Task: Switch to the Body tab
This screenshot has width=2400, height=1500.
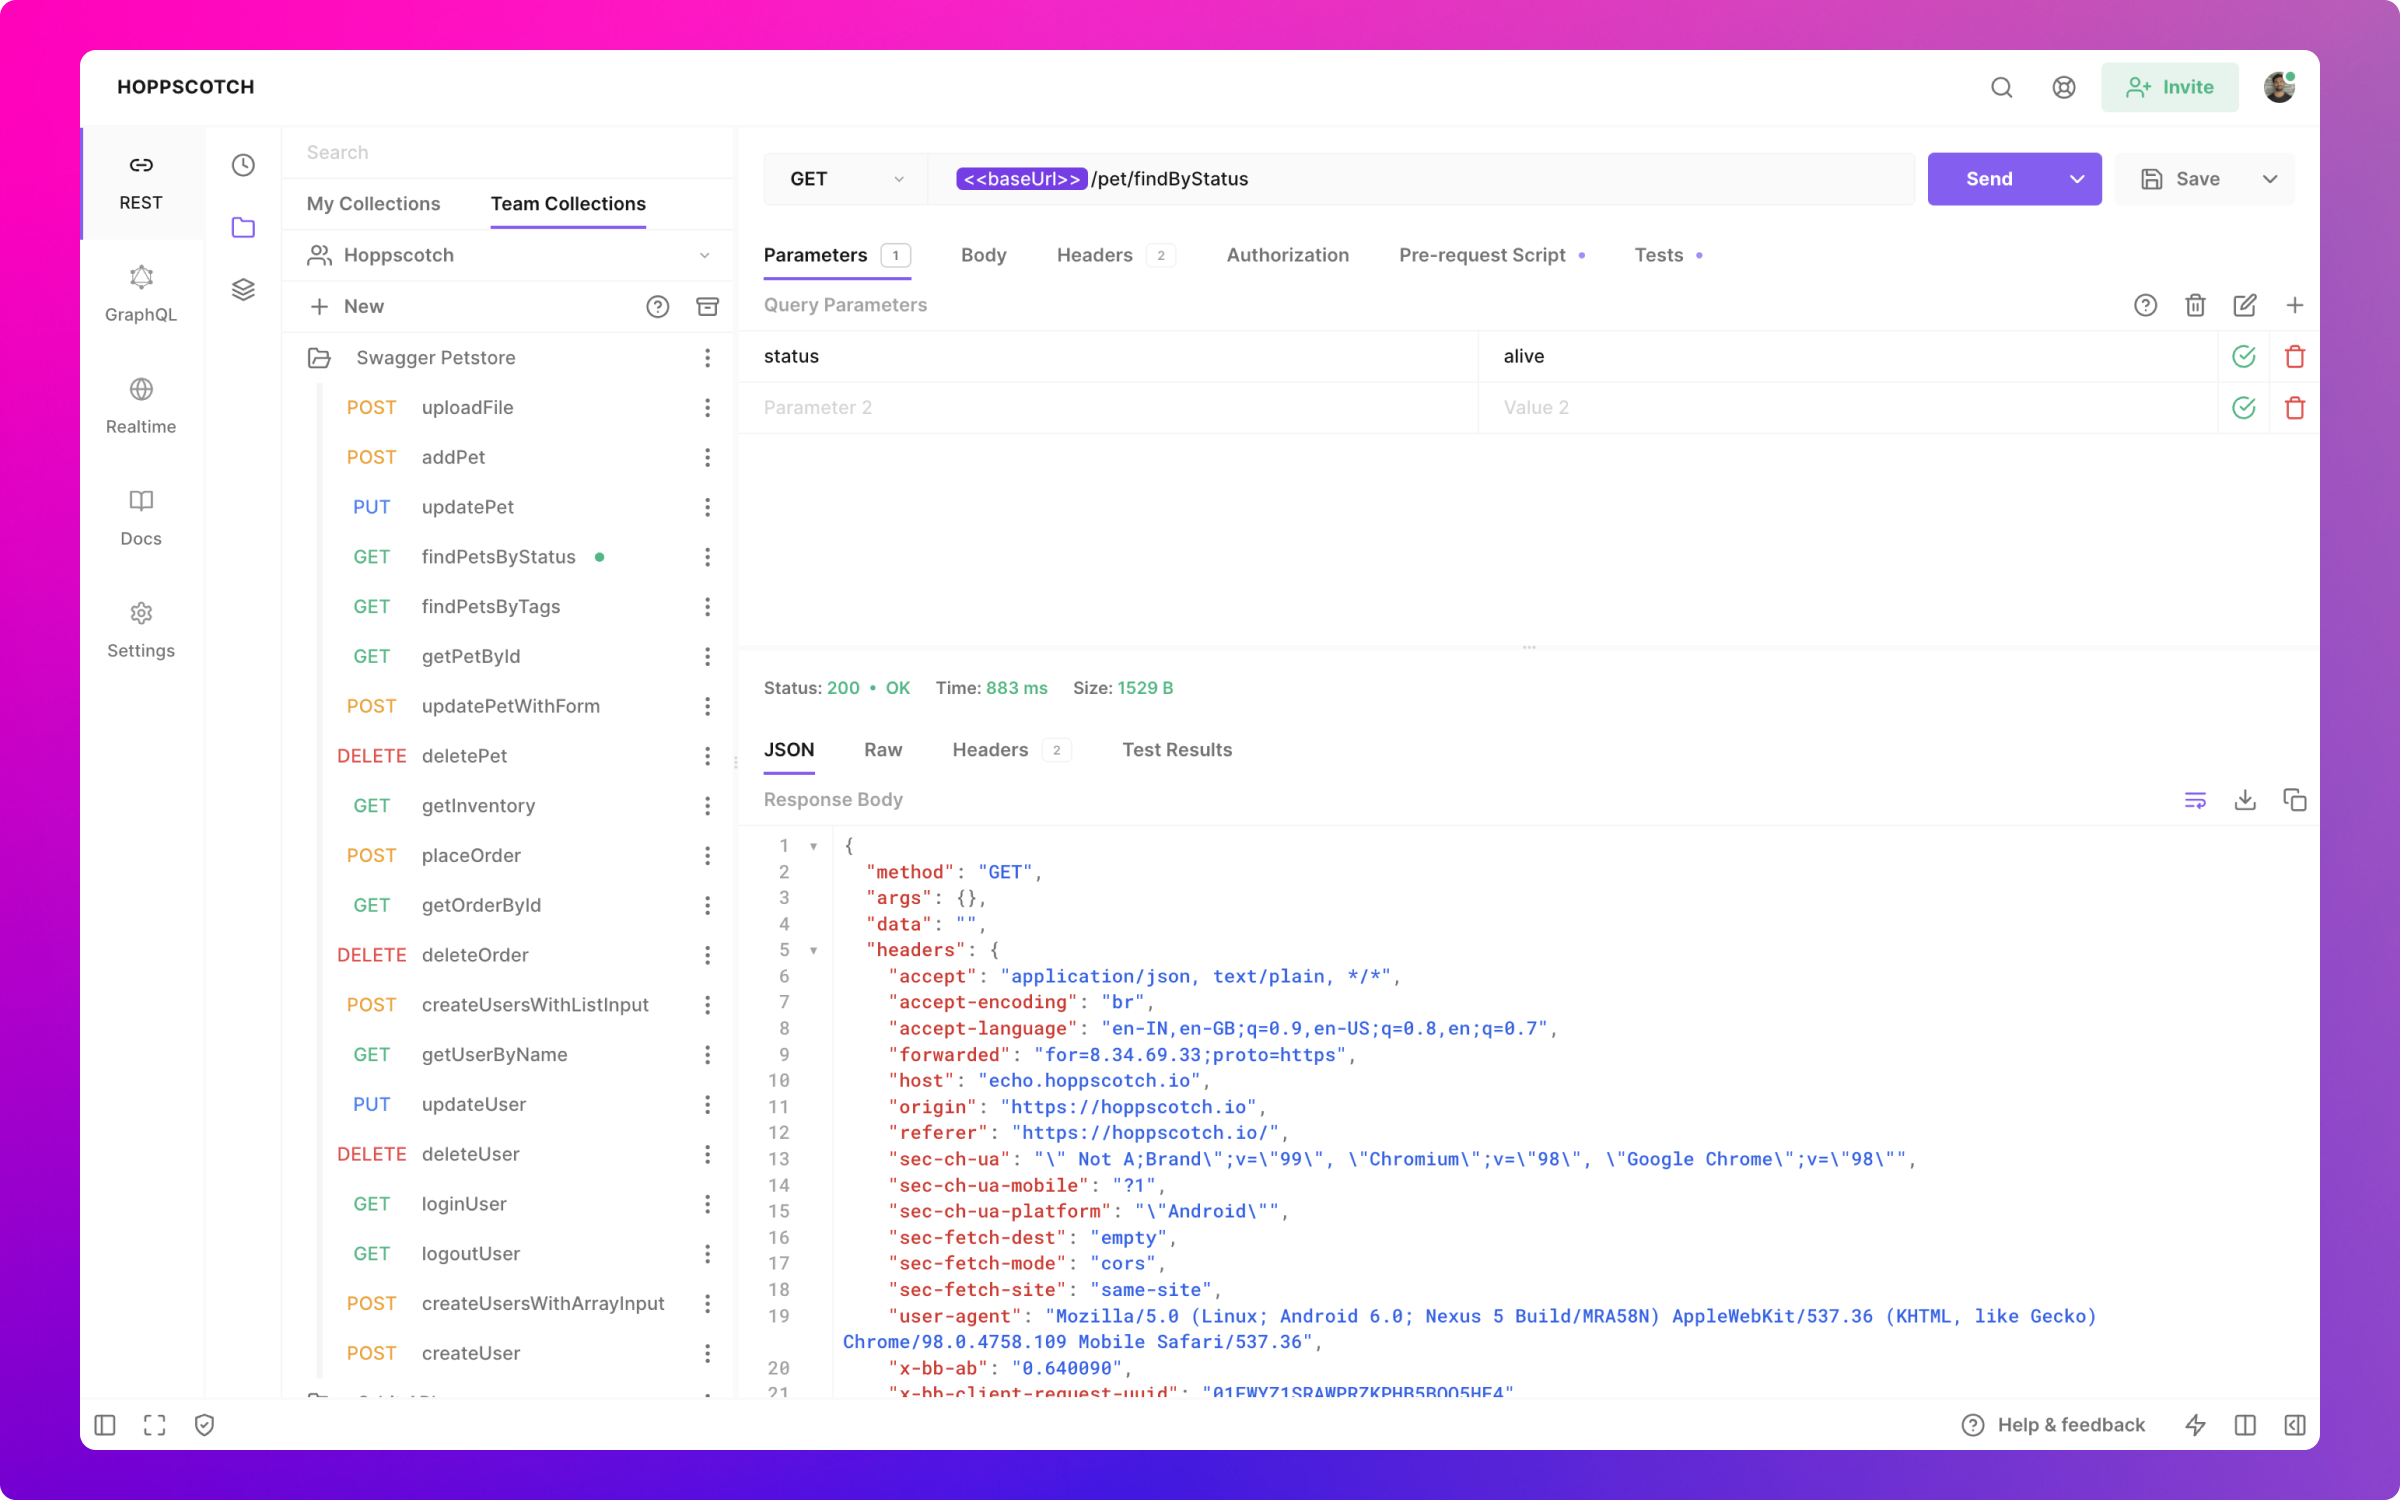Action: coord(981,256)
